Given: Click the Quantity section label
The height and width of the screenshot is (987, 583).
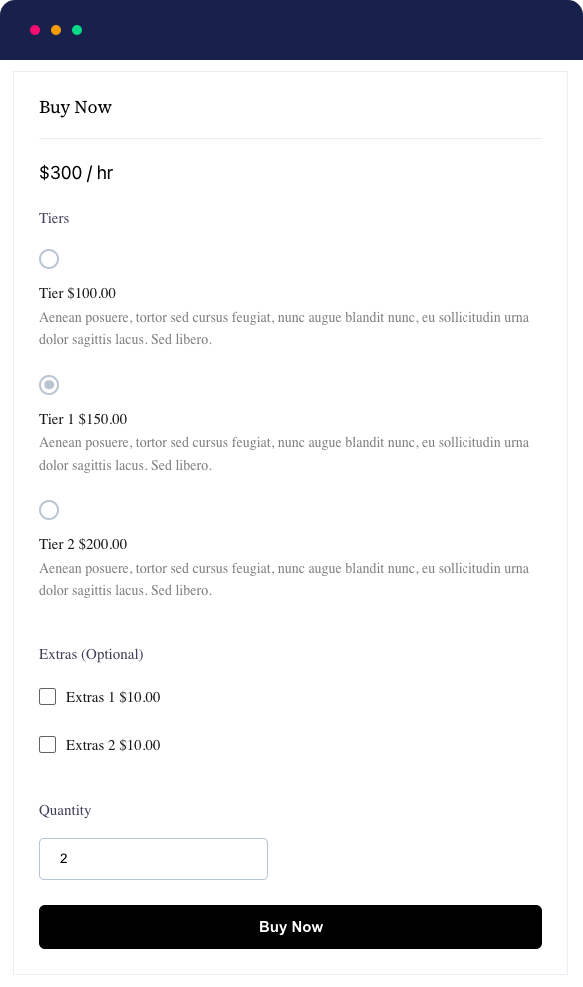Looking at the screenshot, I should [x=64, y=810].
